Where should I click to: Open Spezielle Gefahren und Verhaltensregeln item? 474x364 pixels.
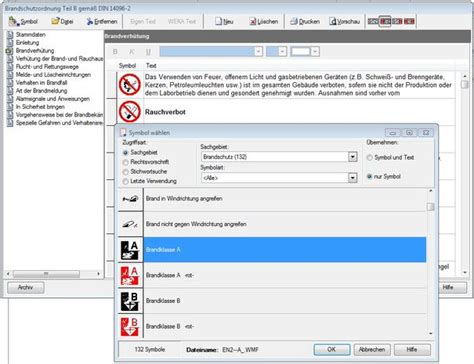click(59, 123)
